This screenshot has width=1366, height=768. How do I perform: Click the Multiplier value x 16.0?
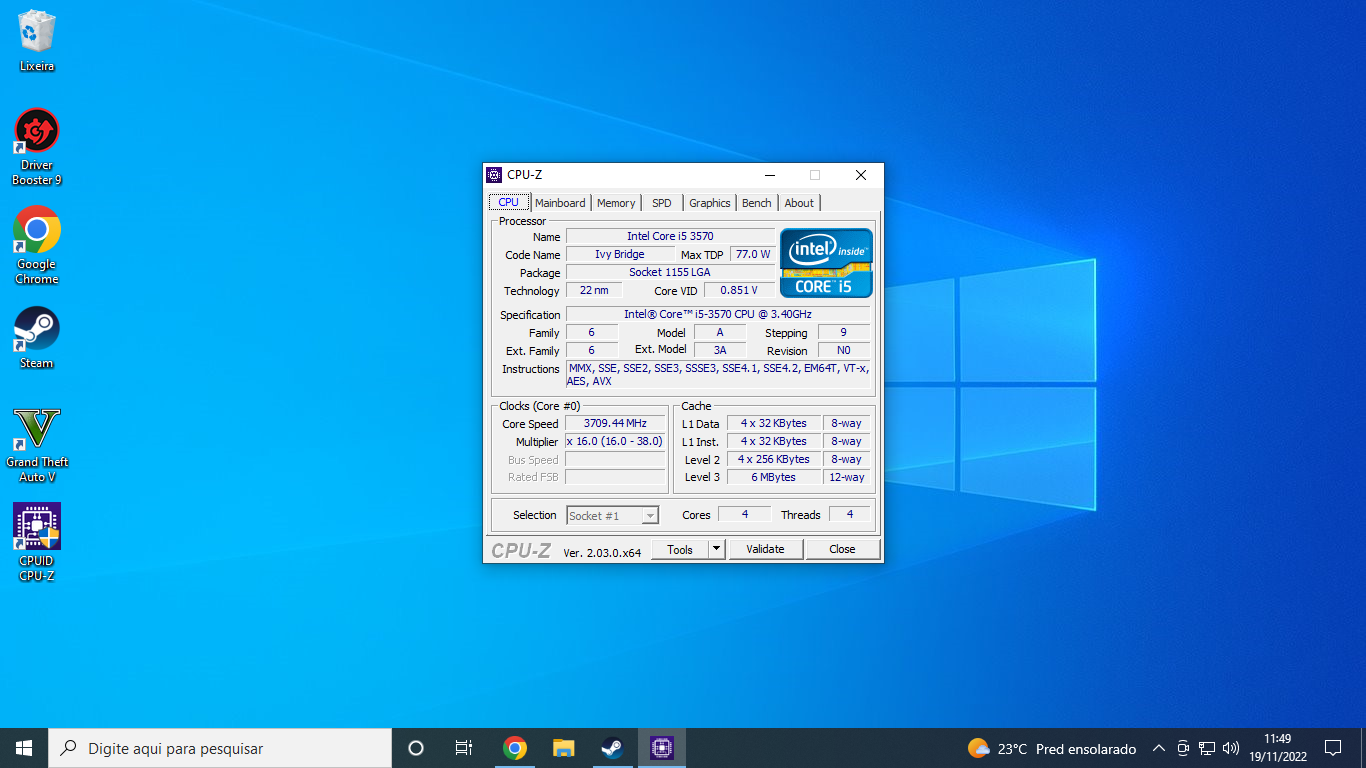click(615, 441)
